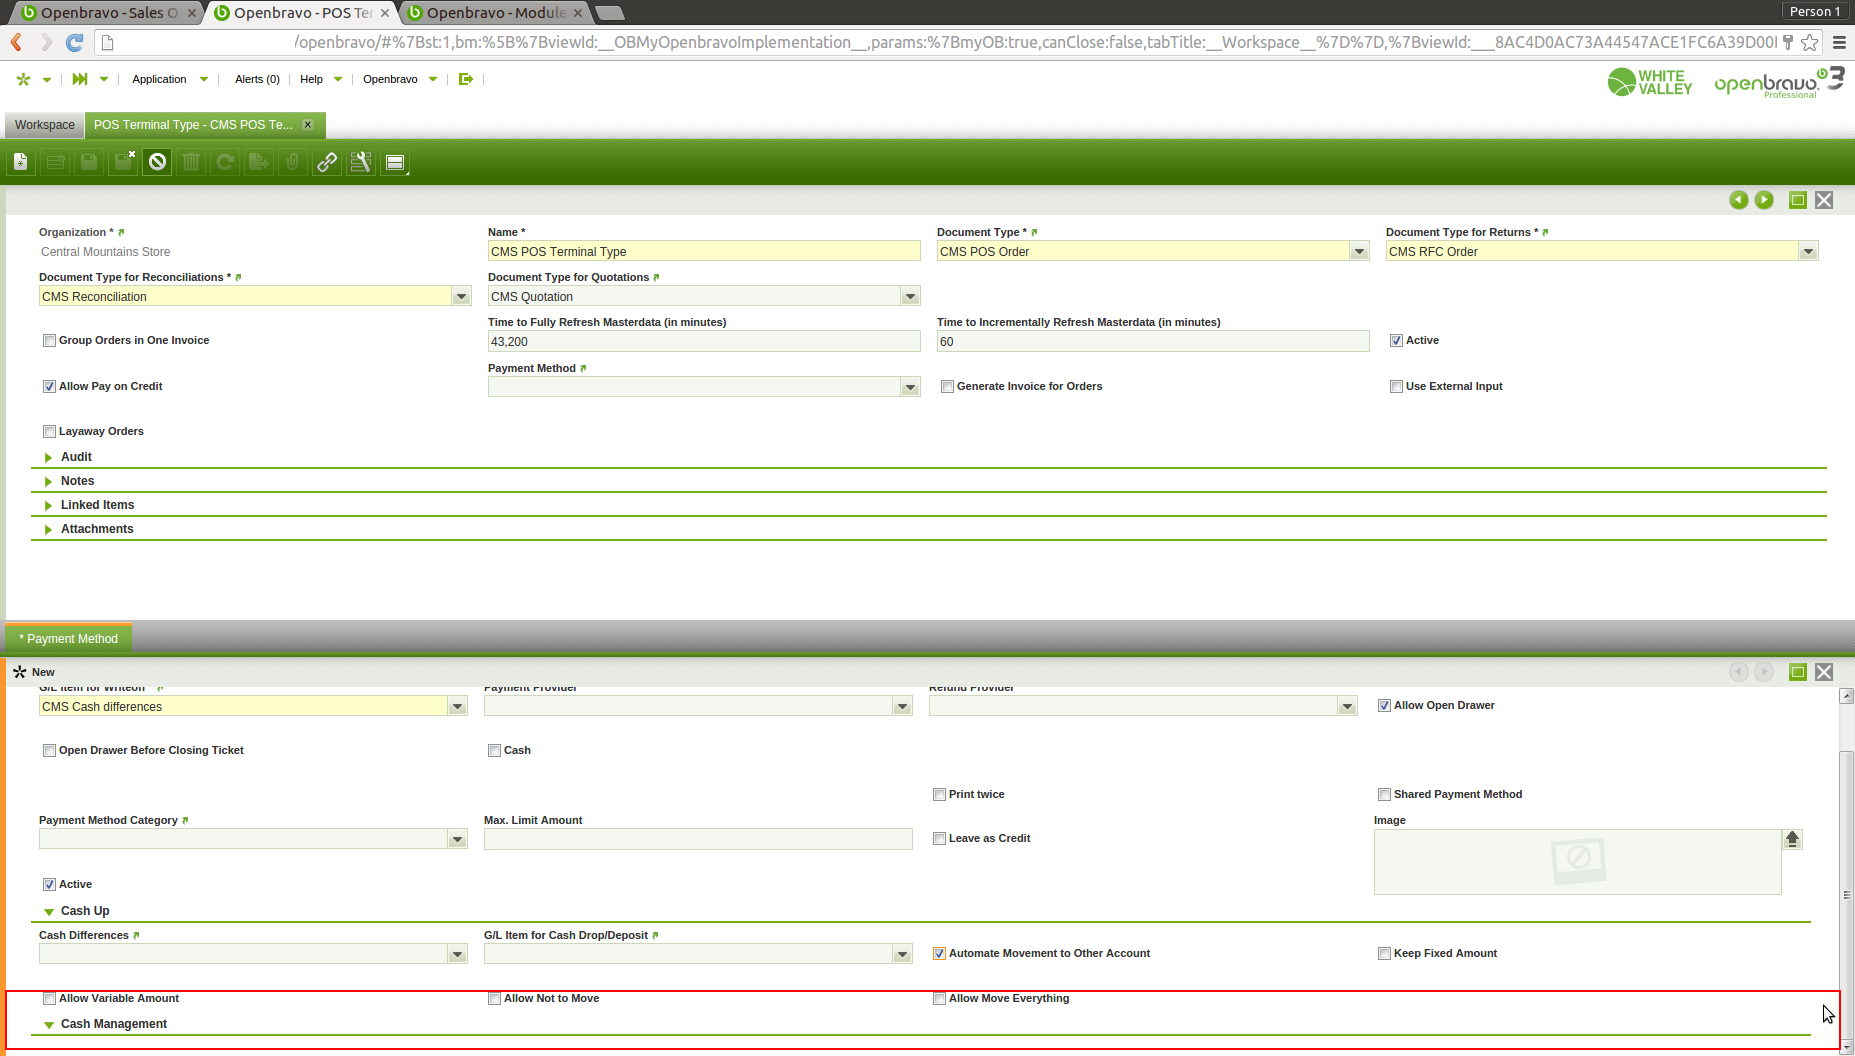Go to next record with green arrow
The height and width of the screenshot is (1056, 1855).
point(1764,200)
